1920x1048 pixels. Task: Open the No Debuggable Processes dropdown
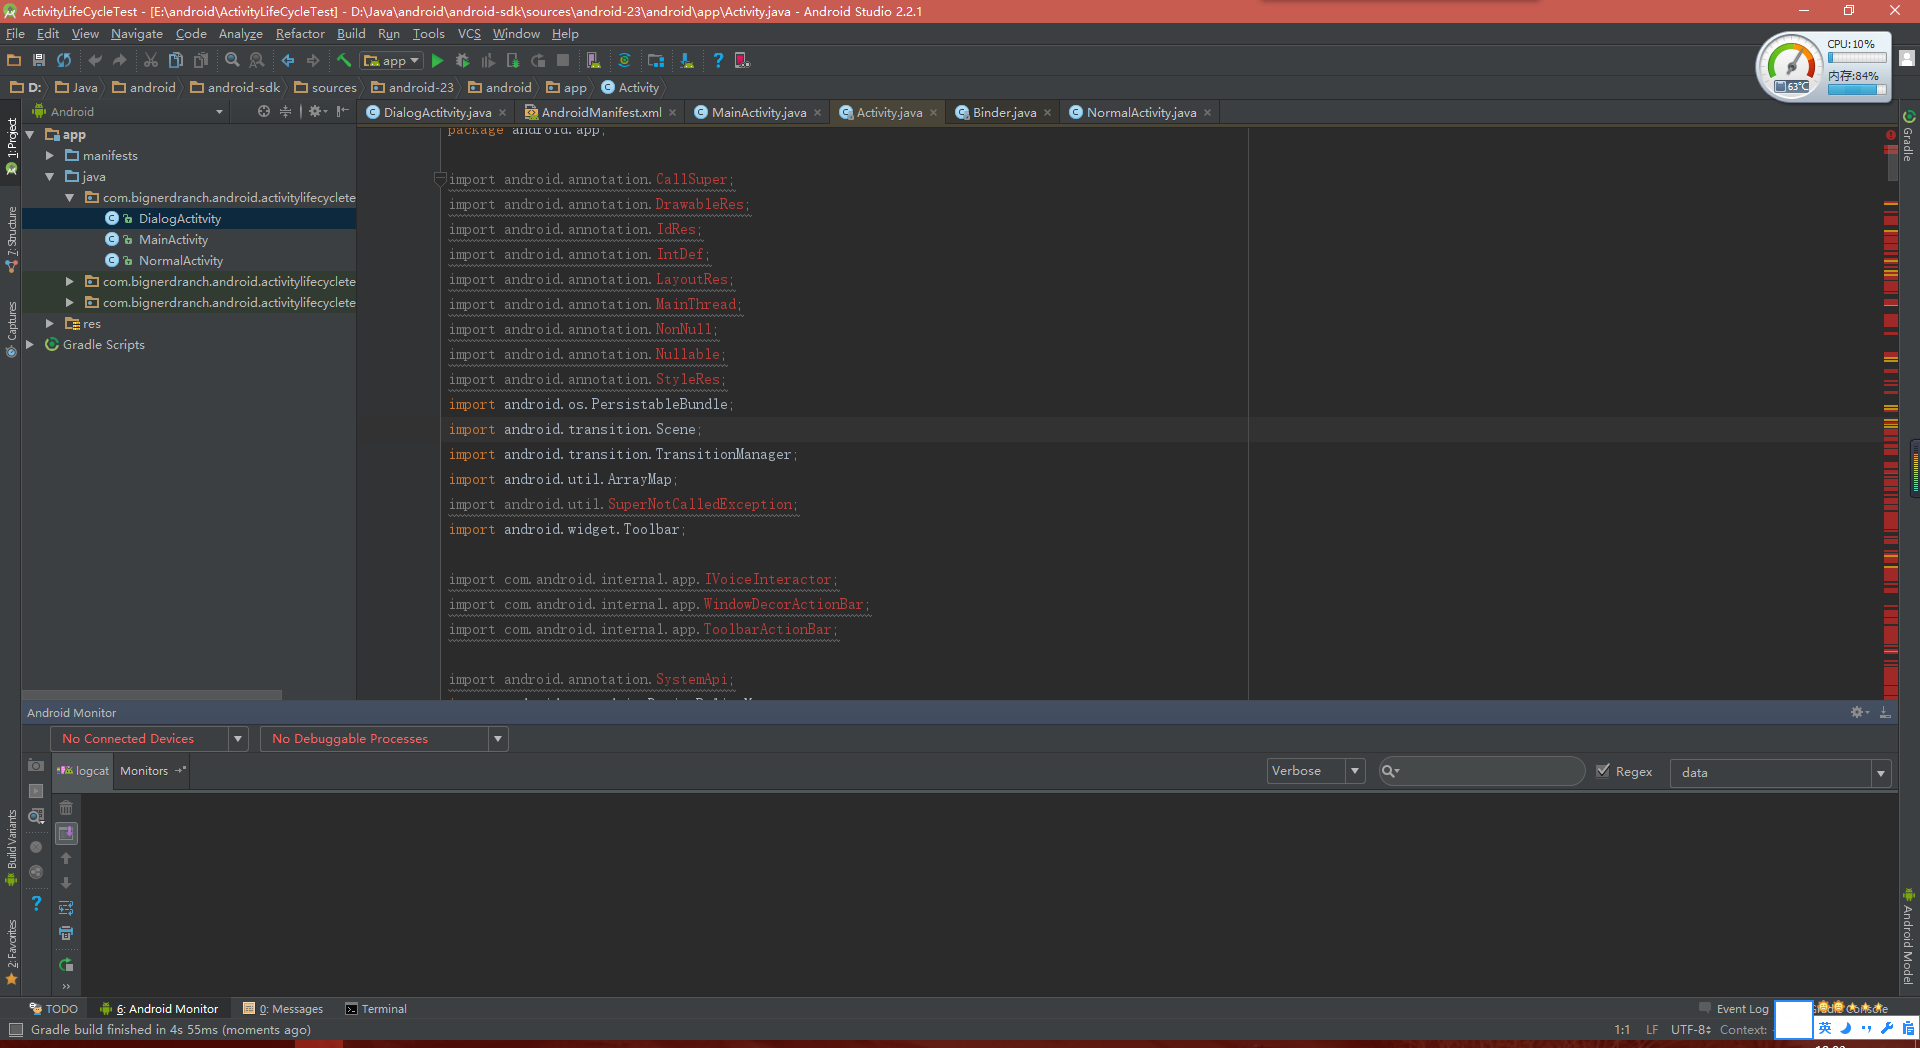[x=384, y=739]
